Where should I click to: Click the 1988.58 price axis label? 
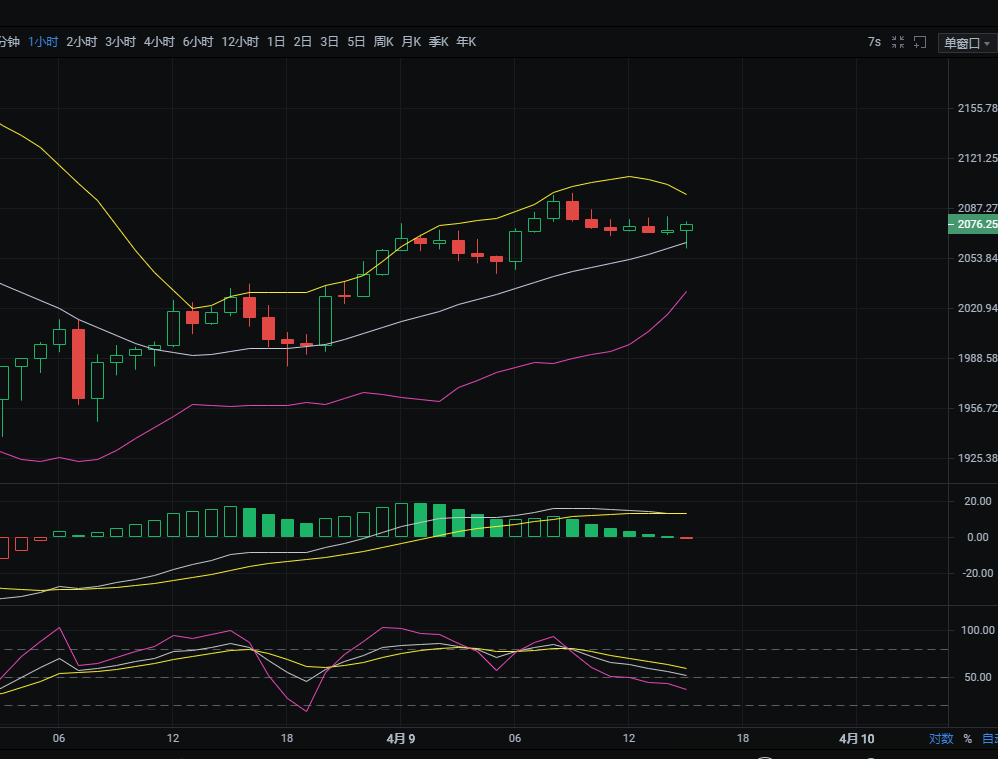(977, 358)
